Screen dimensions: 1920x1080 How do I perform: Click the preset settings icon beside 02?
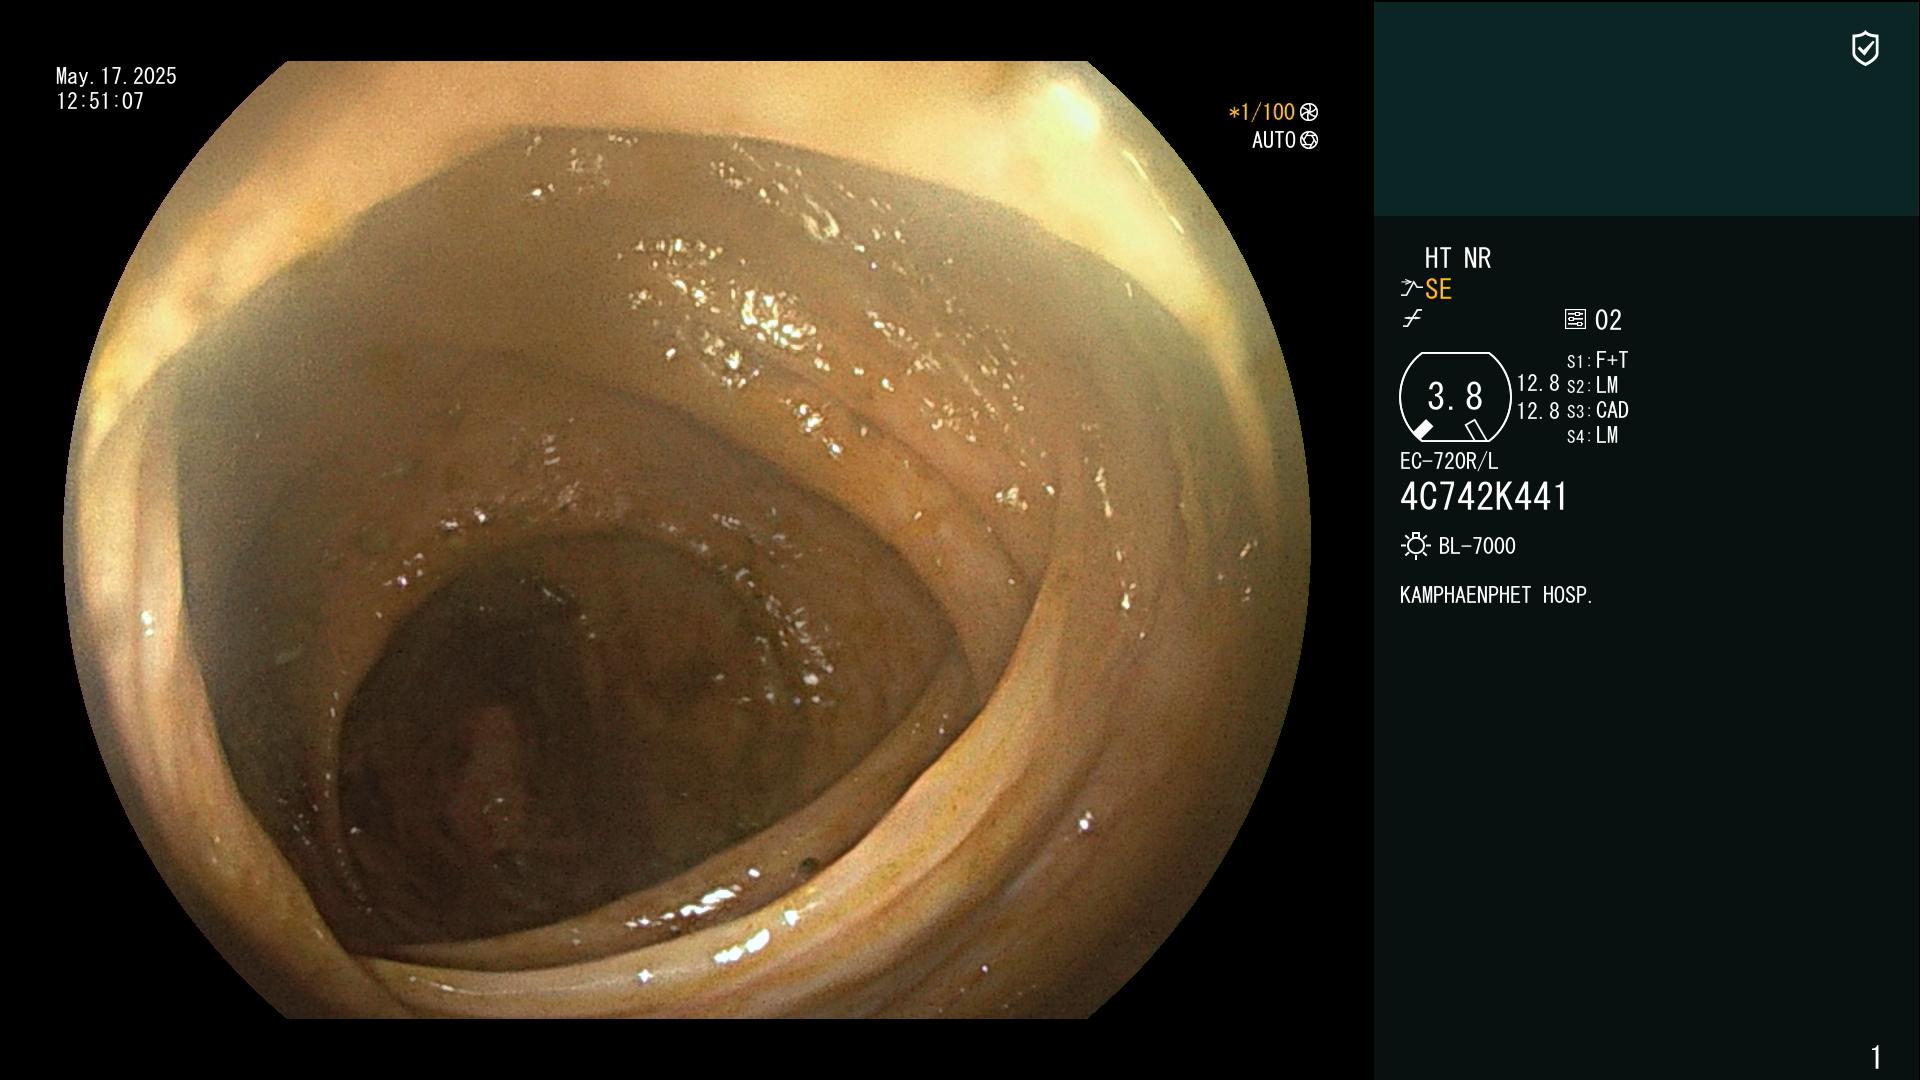[1575, 319]
